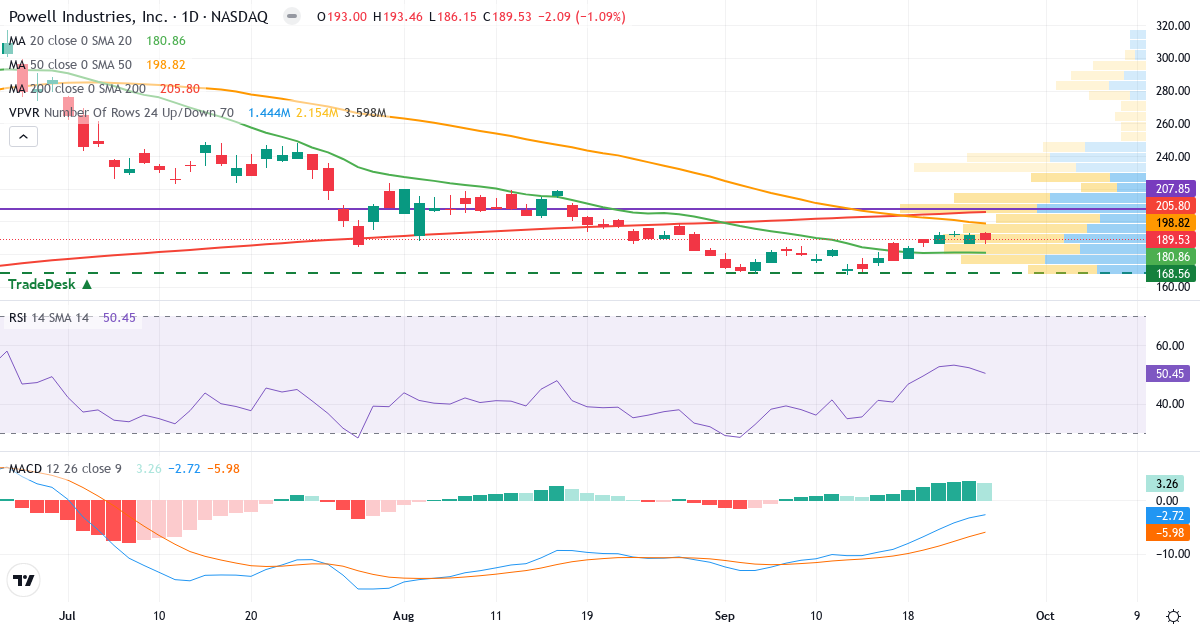Click VPVR down volume value 2.154M

pyautogui.click(x=317, y=113)
